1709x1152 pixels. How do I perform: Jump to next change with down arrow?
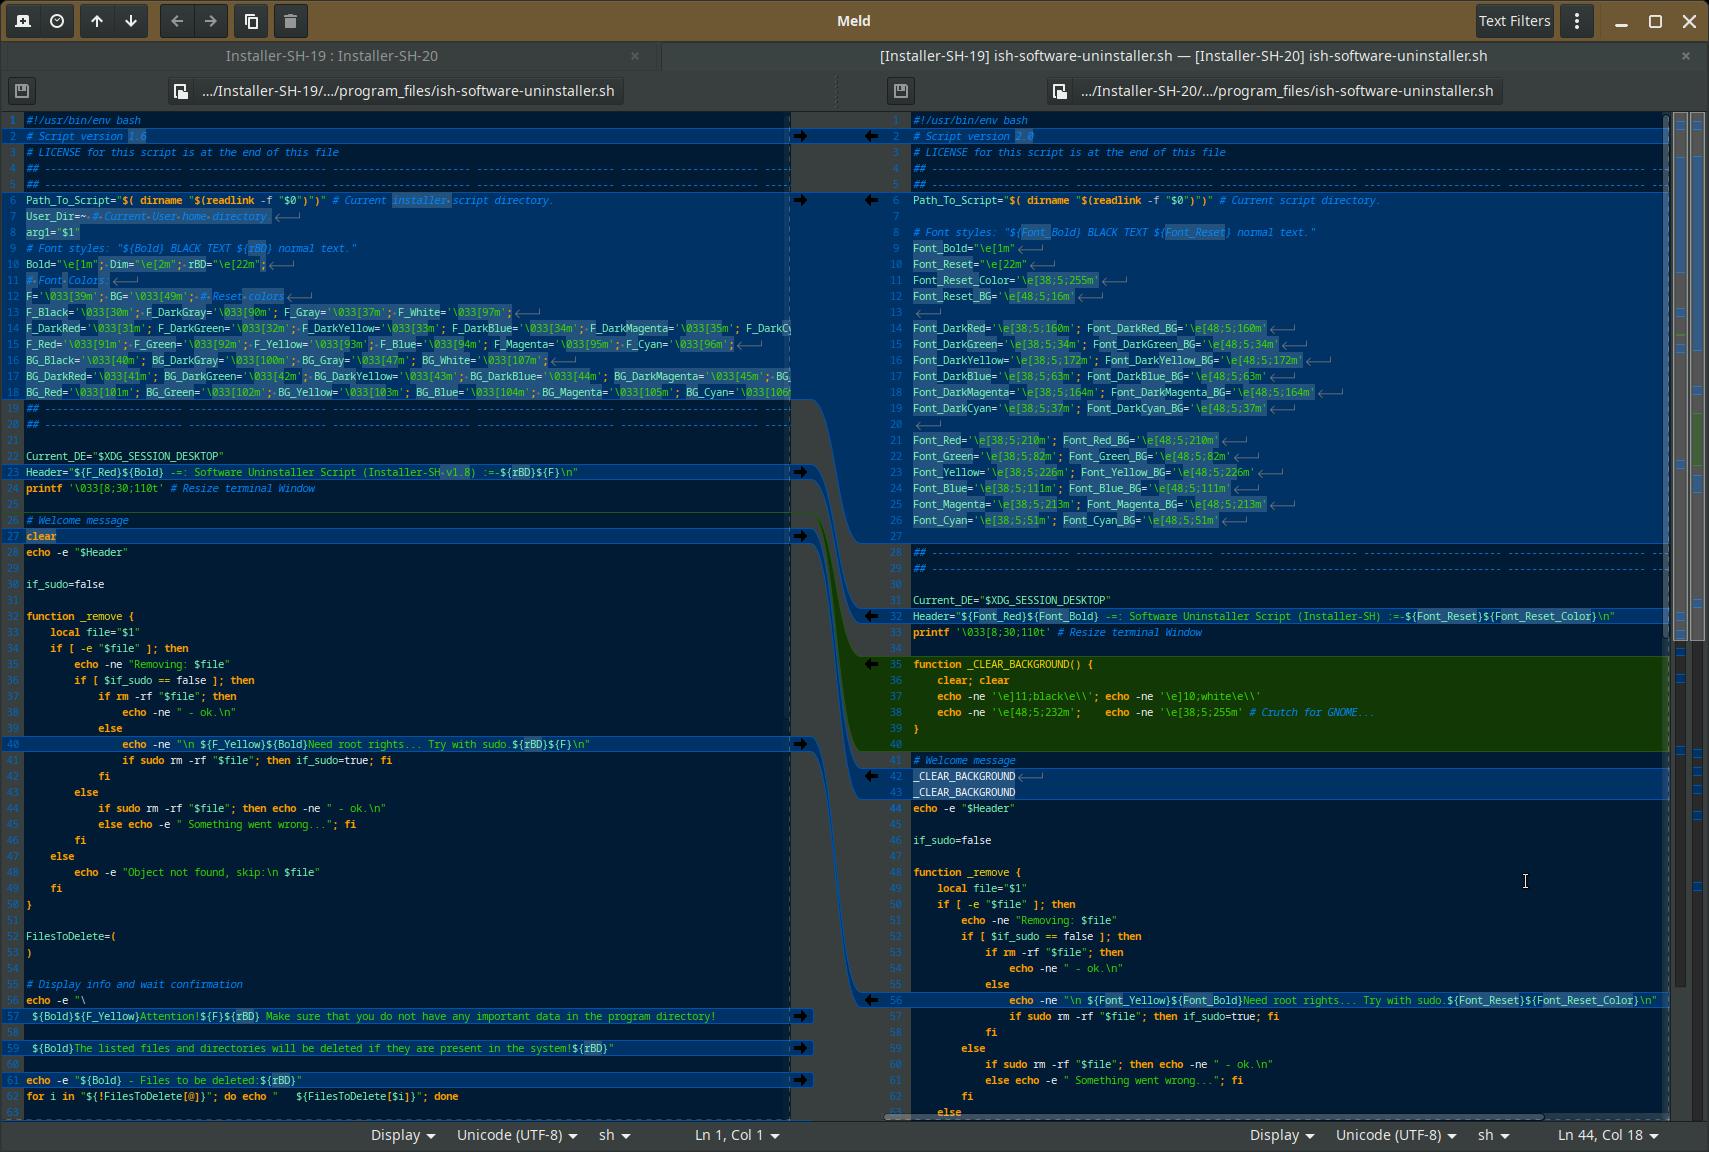click(x=131, y=21)
